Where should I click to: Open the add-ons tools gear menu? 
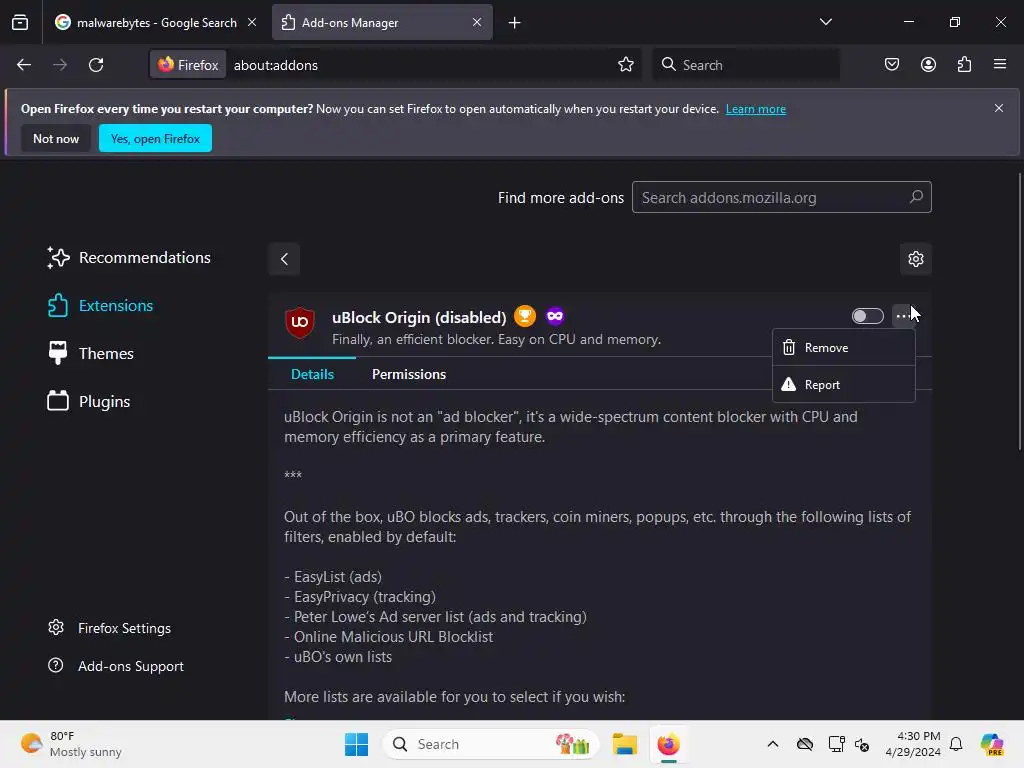(x=916, y=259)
